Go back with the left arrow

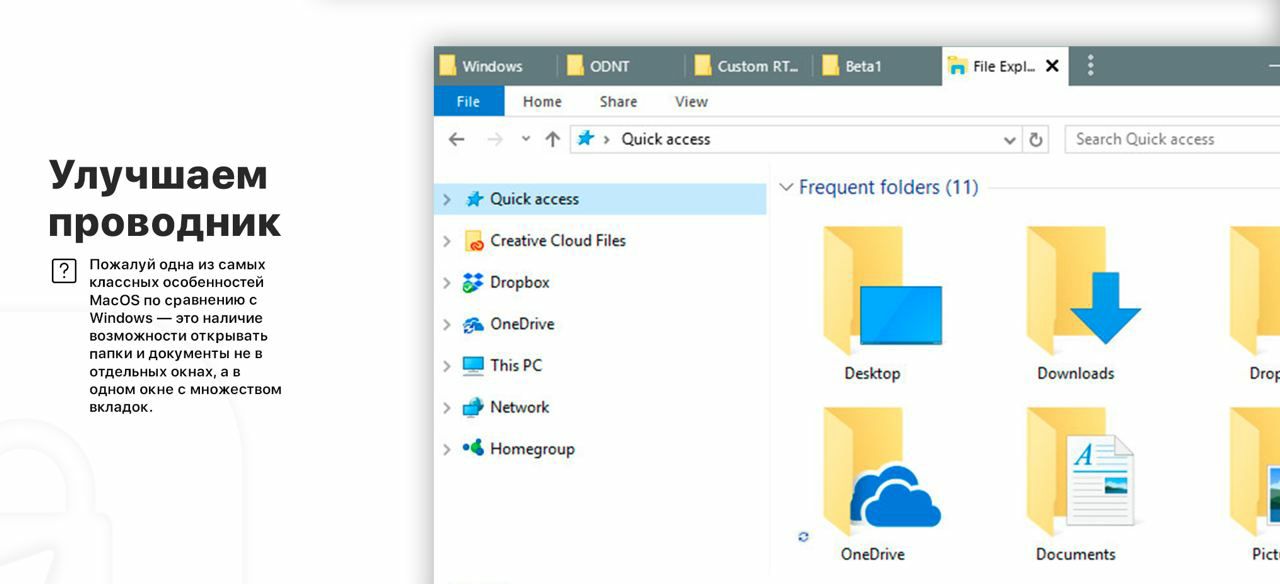click(457, 139)
